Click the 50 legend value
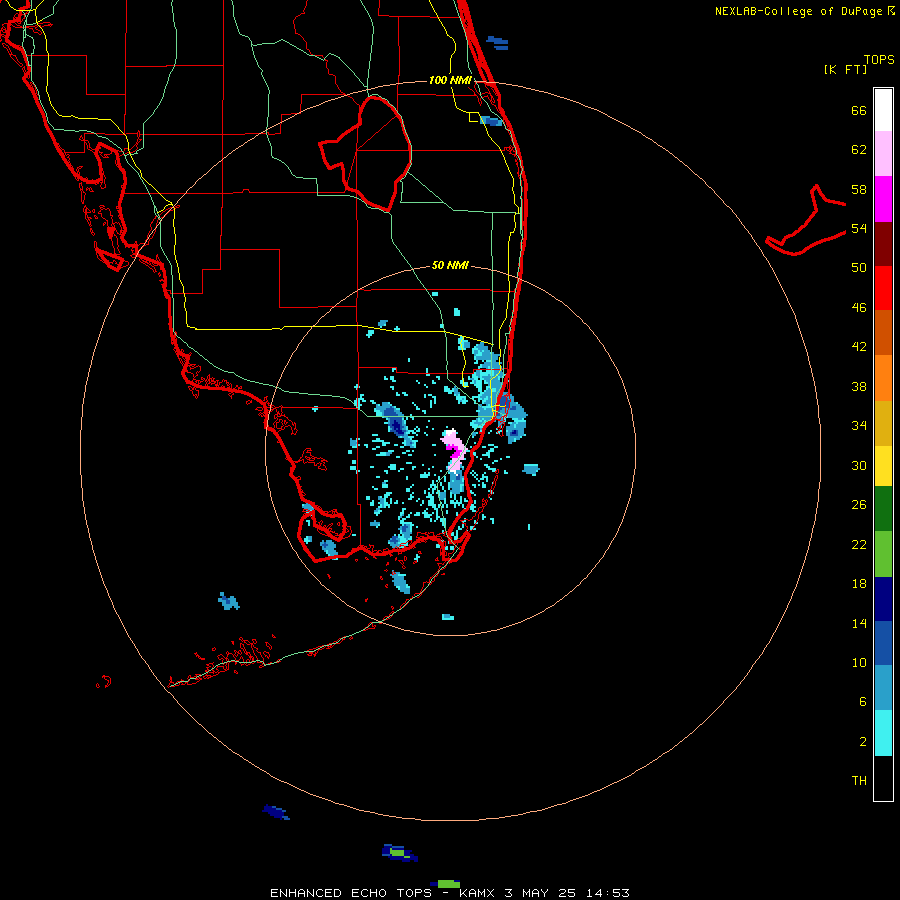This screenshot has height=900, width=900. [859, 268]
